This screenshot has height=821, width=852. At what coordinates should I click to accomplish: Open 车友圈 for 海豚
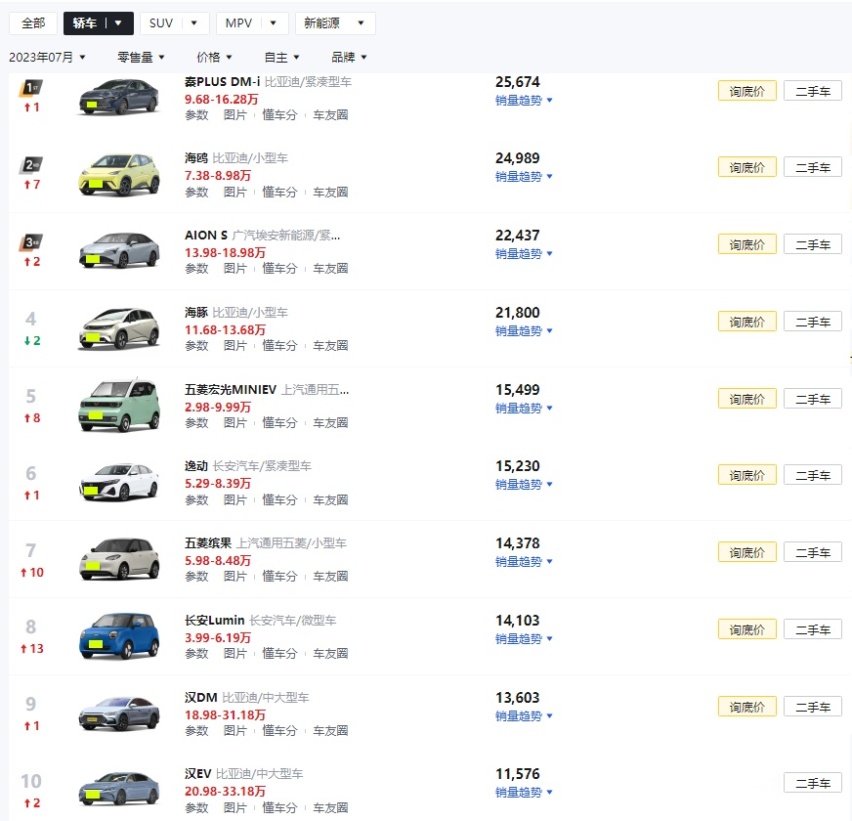(x=330, y=346)
